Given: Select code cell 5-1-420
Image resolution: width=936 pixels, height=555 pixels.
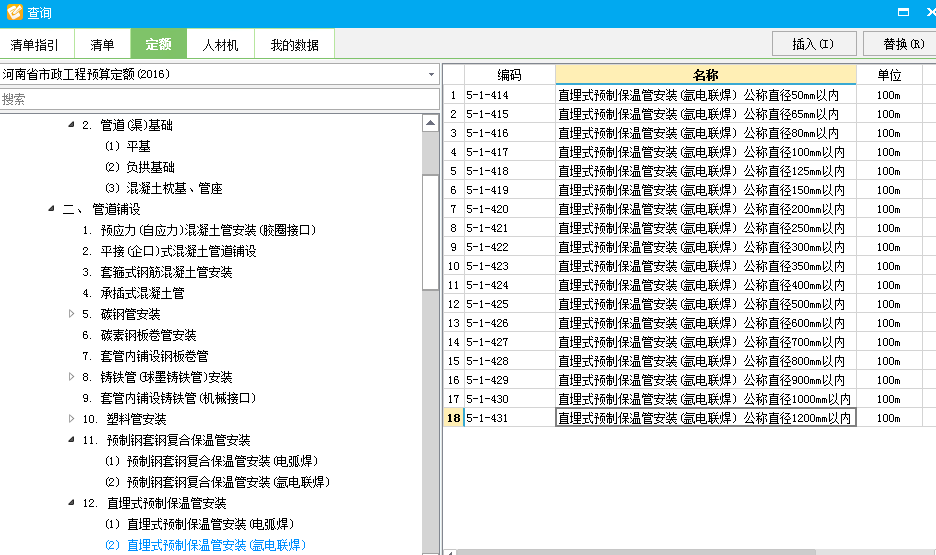Looking at the screenshot, I should click(509, 209).
